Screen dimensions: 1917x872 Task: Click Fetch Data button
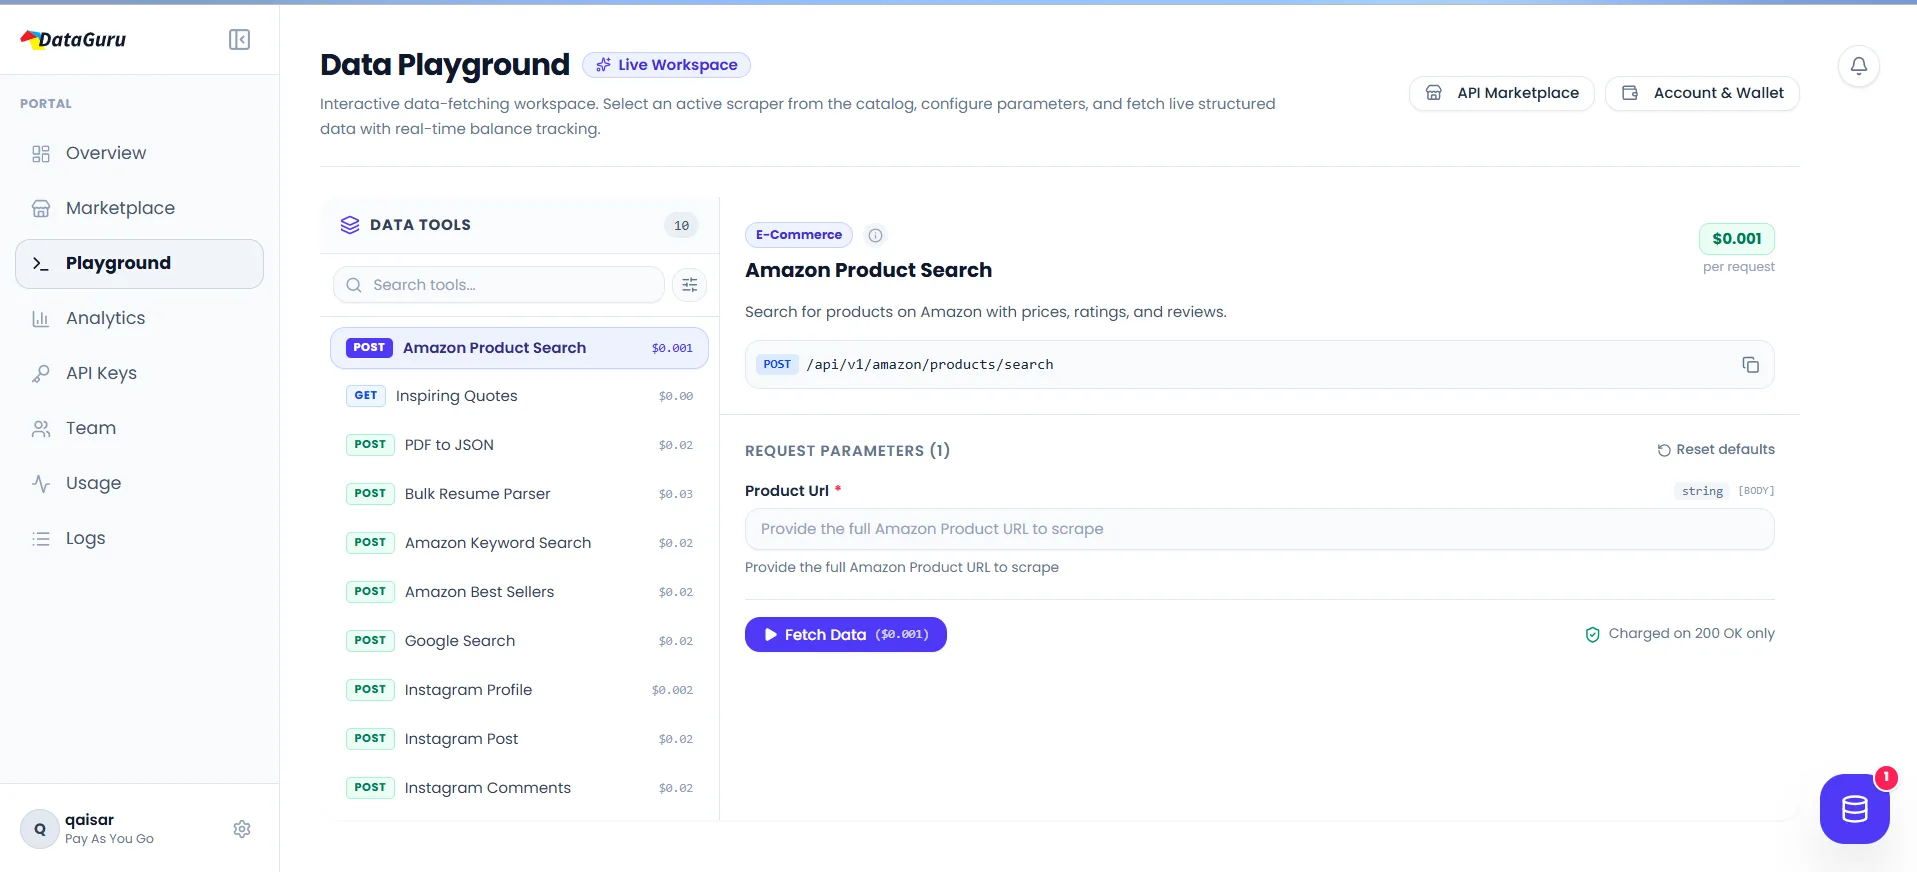(846, 634)
